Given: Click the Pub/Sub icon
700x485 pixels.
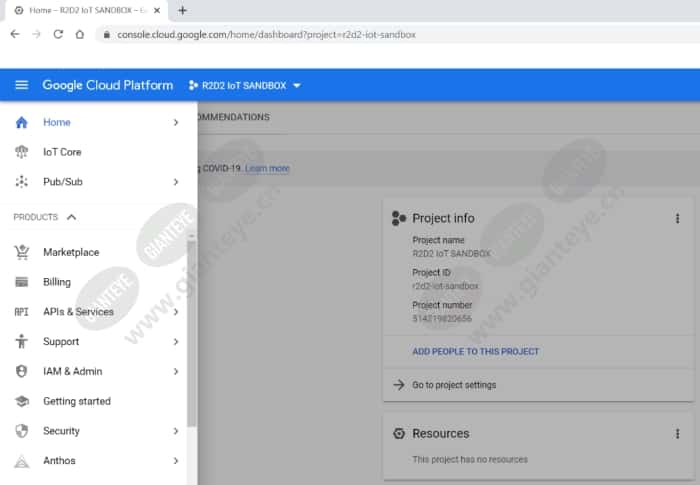Looking at the screenshot, I should coord(21,182).
